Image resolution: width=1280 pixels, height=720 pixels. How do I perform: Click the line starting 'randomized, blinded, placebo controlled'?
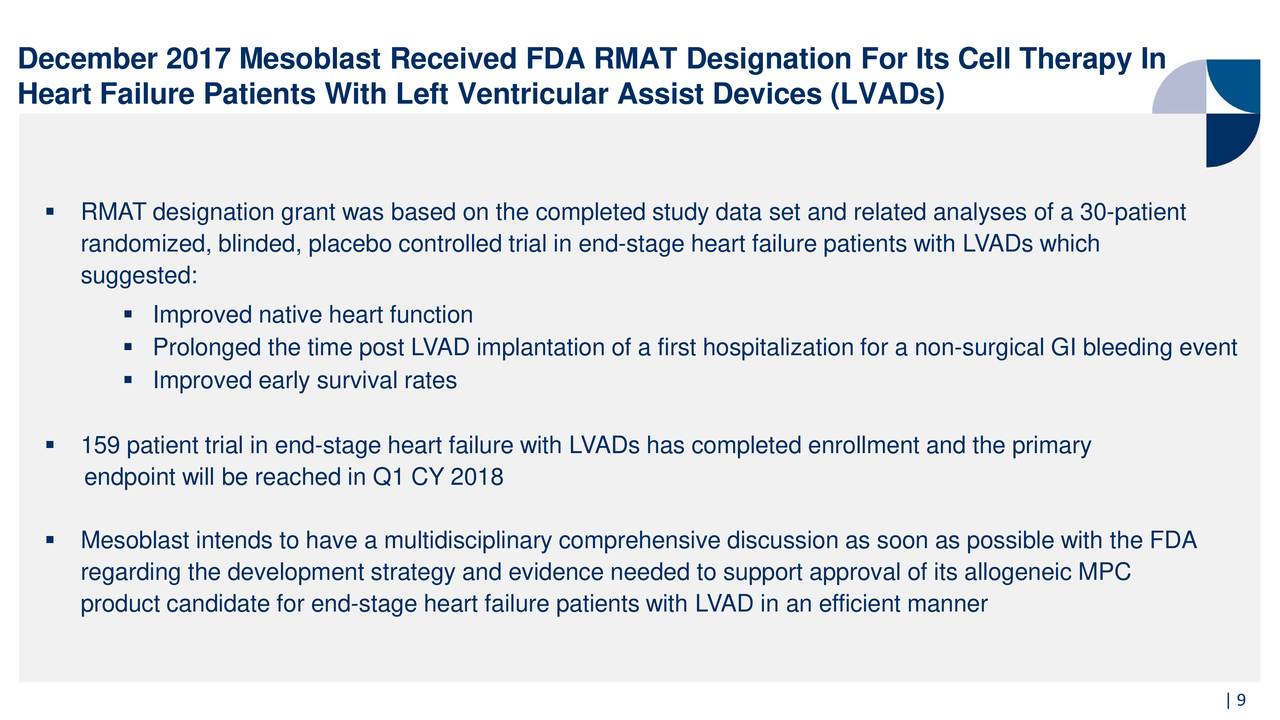(589, 244)
